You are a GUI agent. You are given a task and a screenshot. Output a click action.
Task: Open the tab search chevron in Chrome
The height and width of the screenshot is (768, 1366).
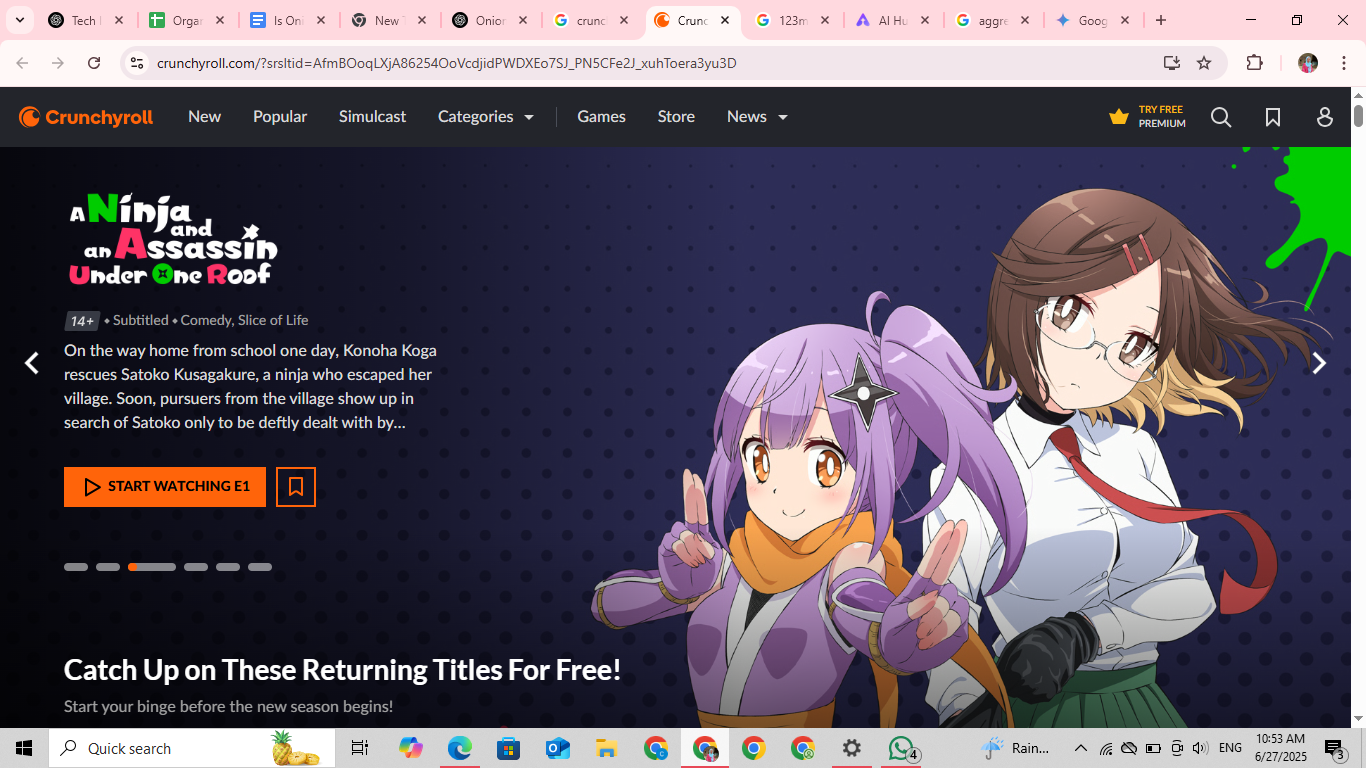pos(19,20)
